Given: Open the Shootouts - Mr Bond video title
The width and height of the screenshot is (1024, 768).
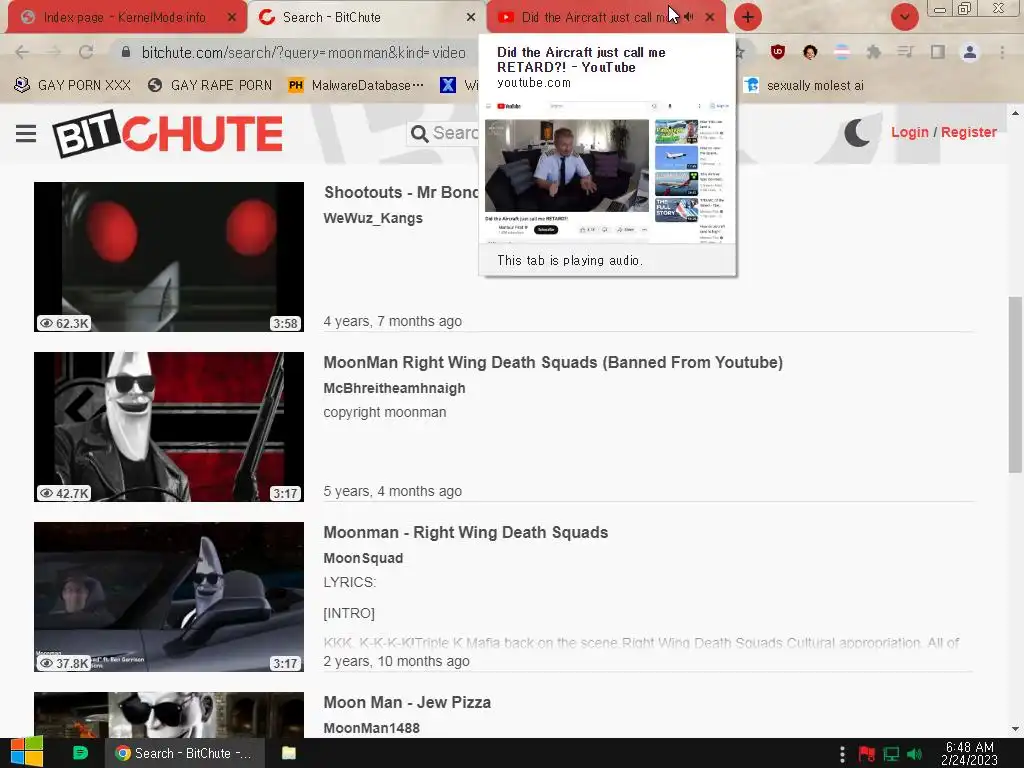Looking at the screenshot, I should tap(401, 193).
